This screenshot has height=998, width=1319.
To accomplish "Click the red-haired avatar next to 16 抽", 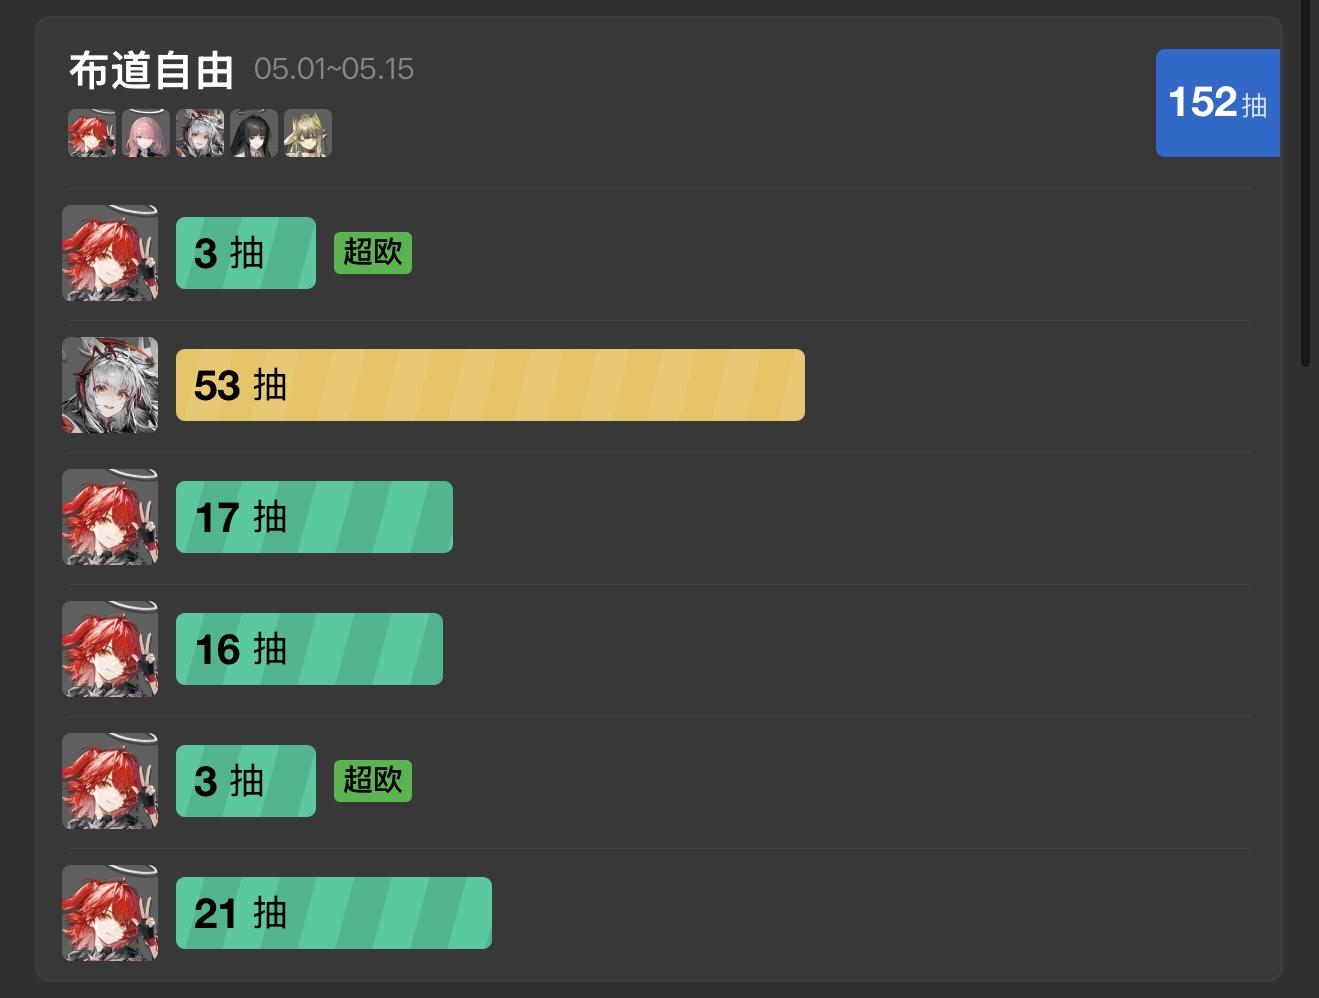I will 110,649.
